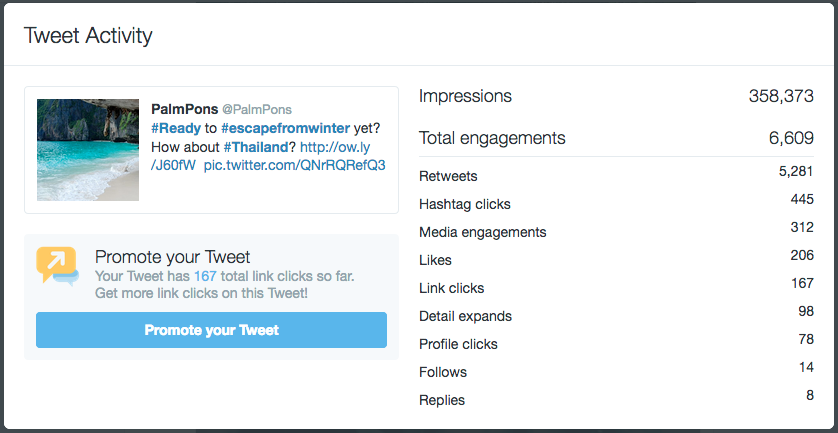Click the 167 link clicks number
This screenshot has width=838, height=433.
click(x=205, y=276)
